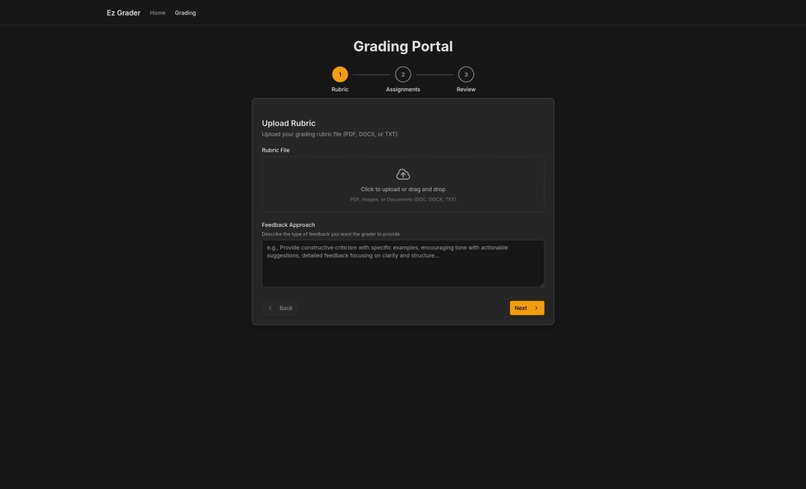The width and height of the screenshot is (806, 489).
Task: Focus the Feedback Approach text area
Action: pyautogui.click(x=403, y=263)
